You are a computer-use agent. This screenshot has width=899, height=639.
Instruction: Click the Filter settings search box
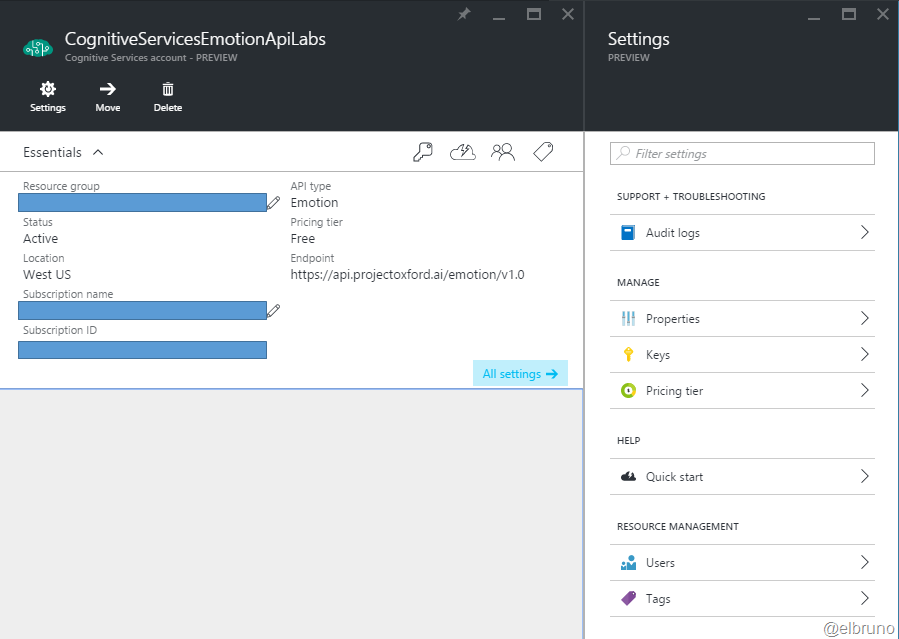(742, 154)
